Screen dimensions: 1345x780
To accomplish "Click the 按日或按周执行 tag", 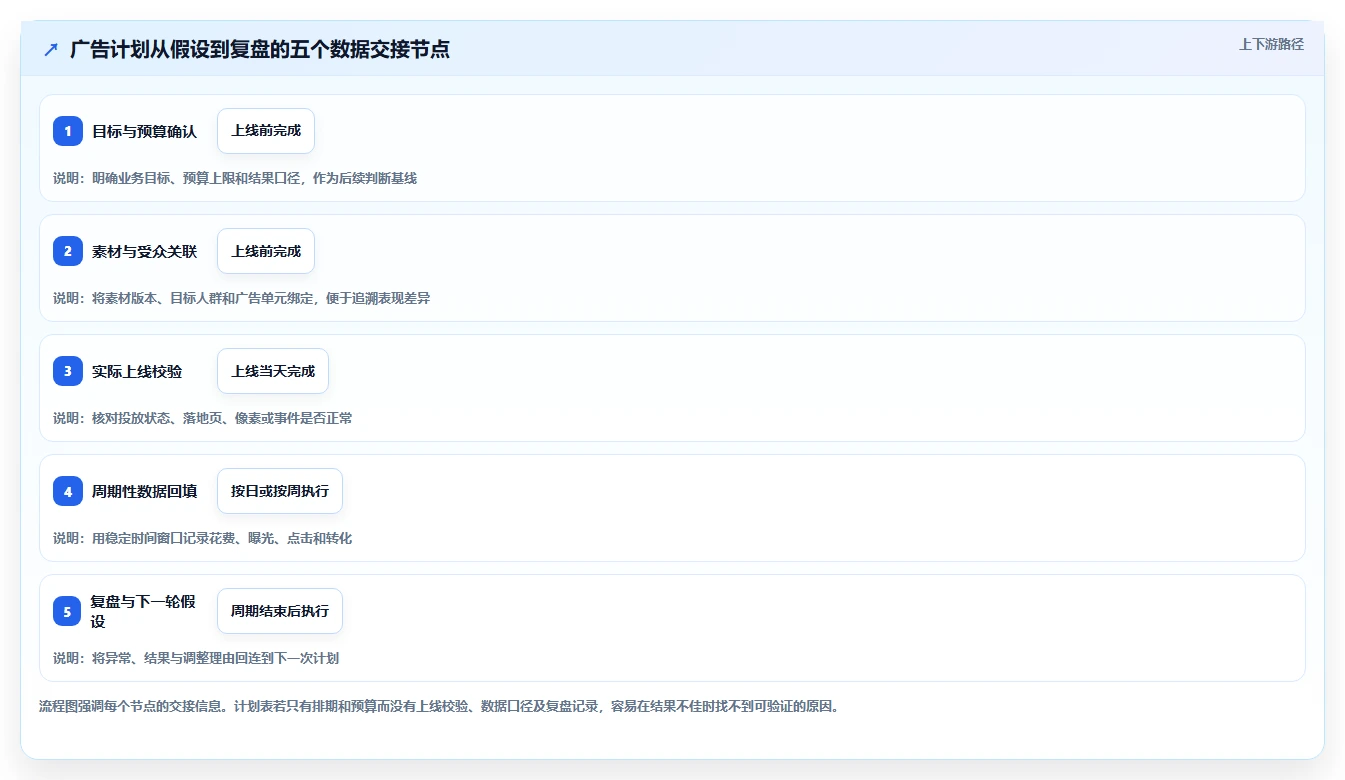I will [280, 491].
